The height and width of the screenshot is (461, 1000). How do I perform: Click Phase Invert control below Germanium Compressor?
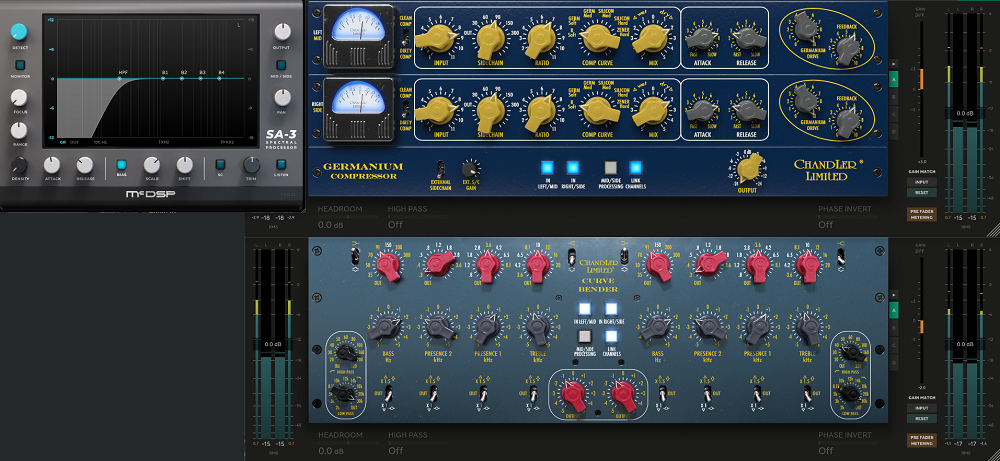[850, 217]
